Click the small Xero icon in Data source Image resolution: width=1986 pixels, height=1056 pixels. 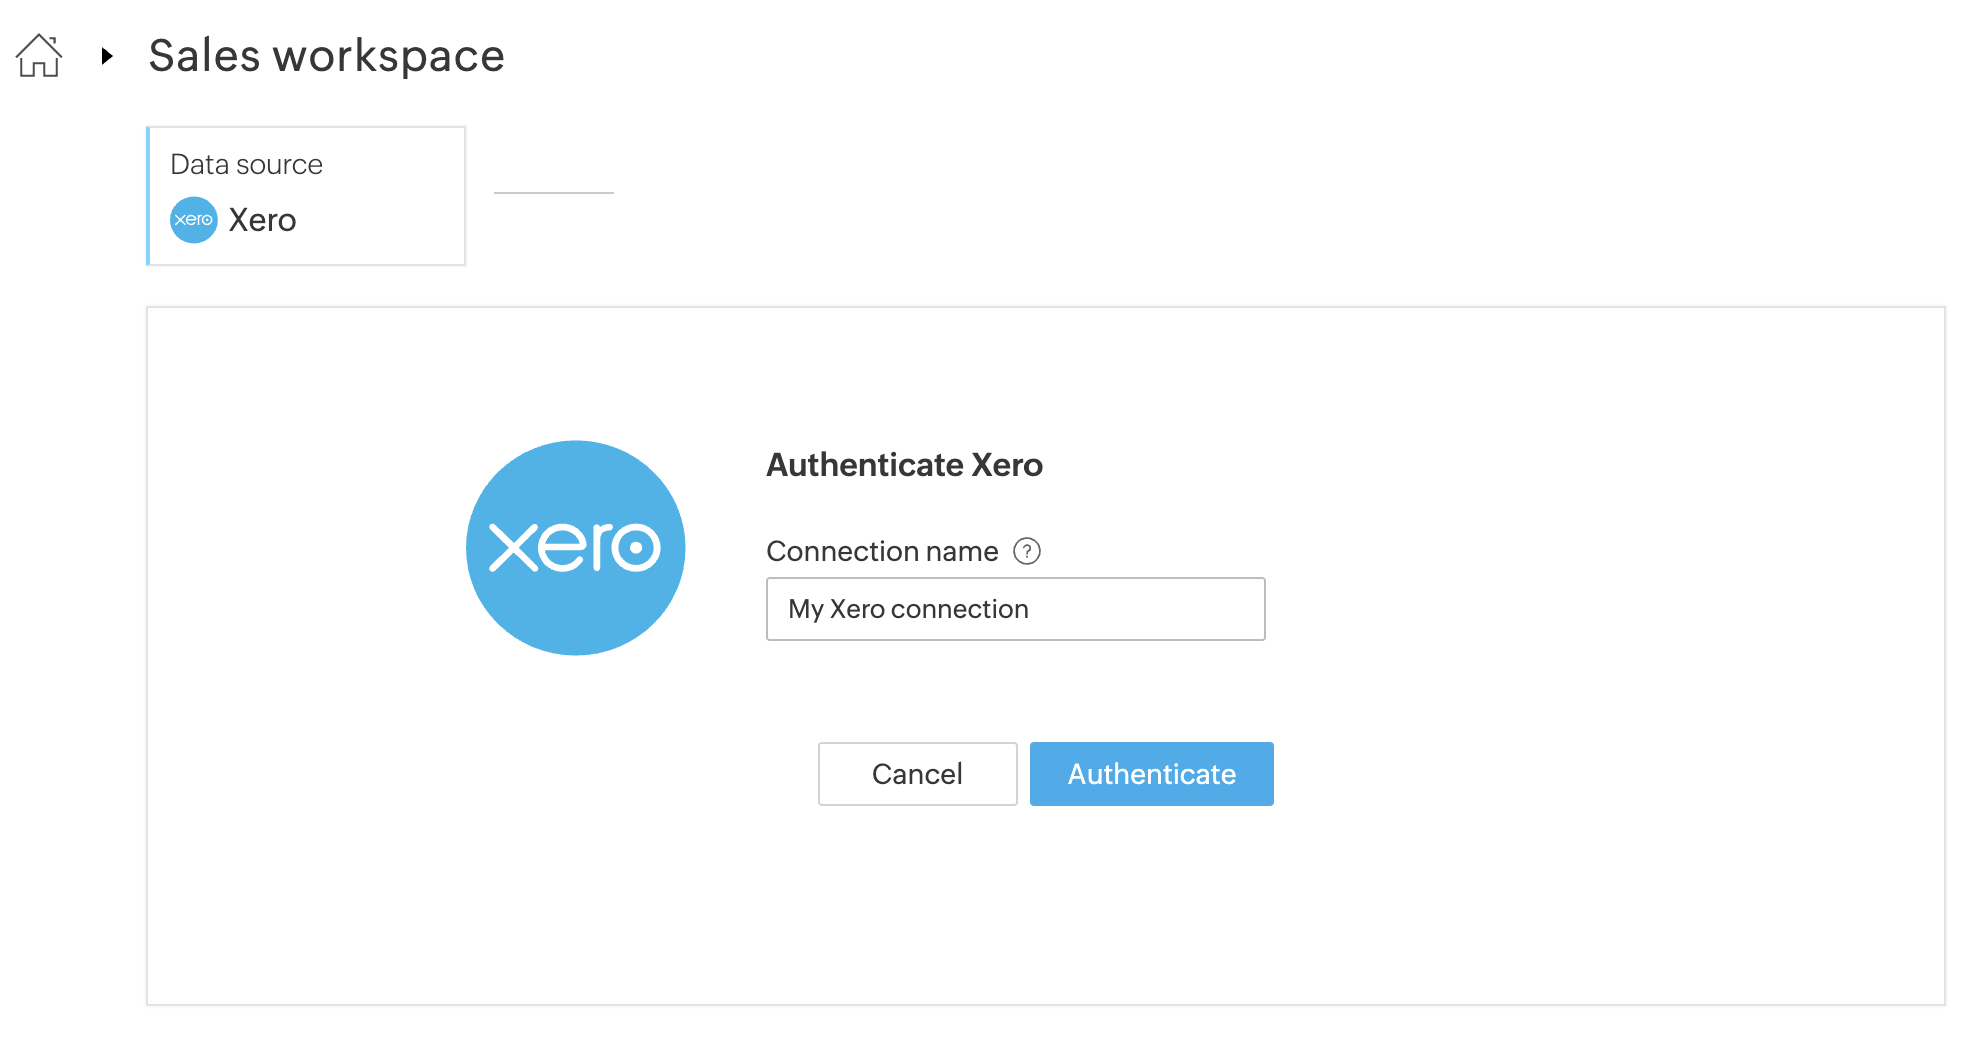click(193, 220)
